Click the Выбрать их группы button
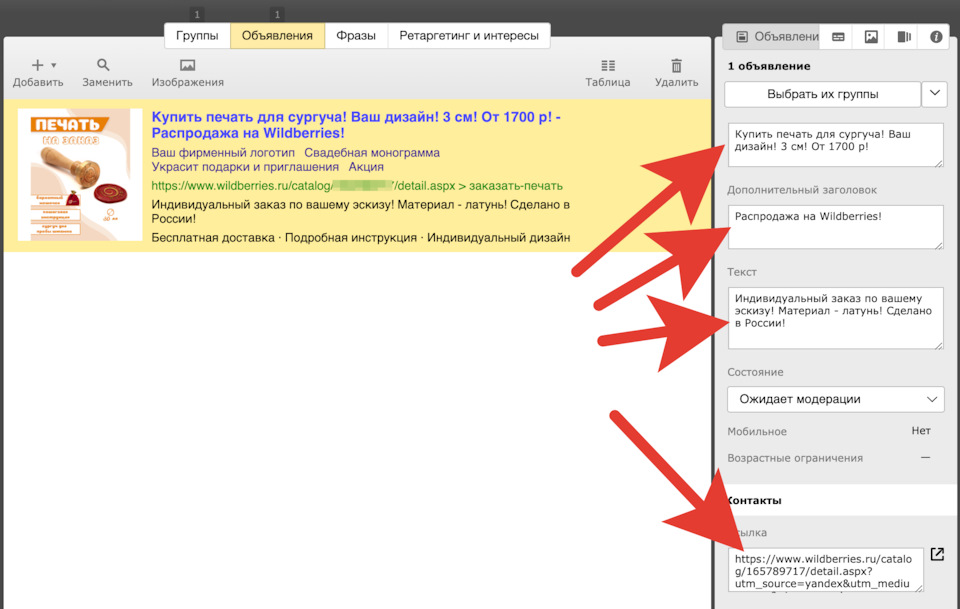The height and width of the screenshot is (609, 960). 822,94
